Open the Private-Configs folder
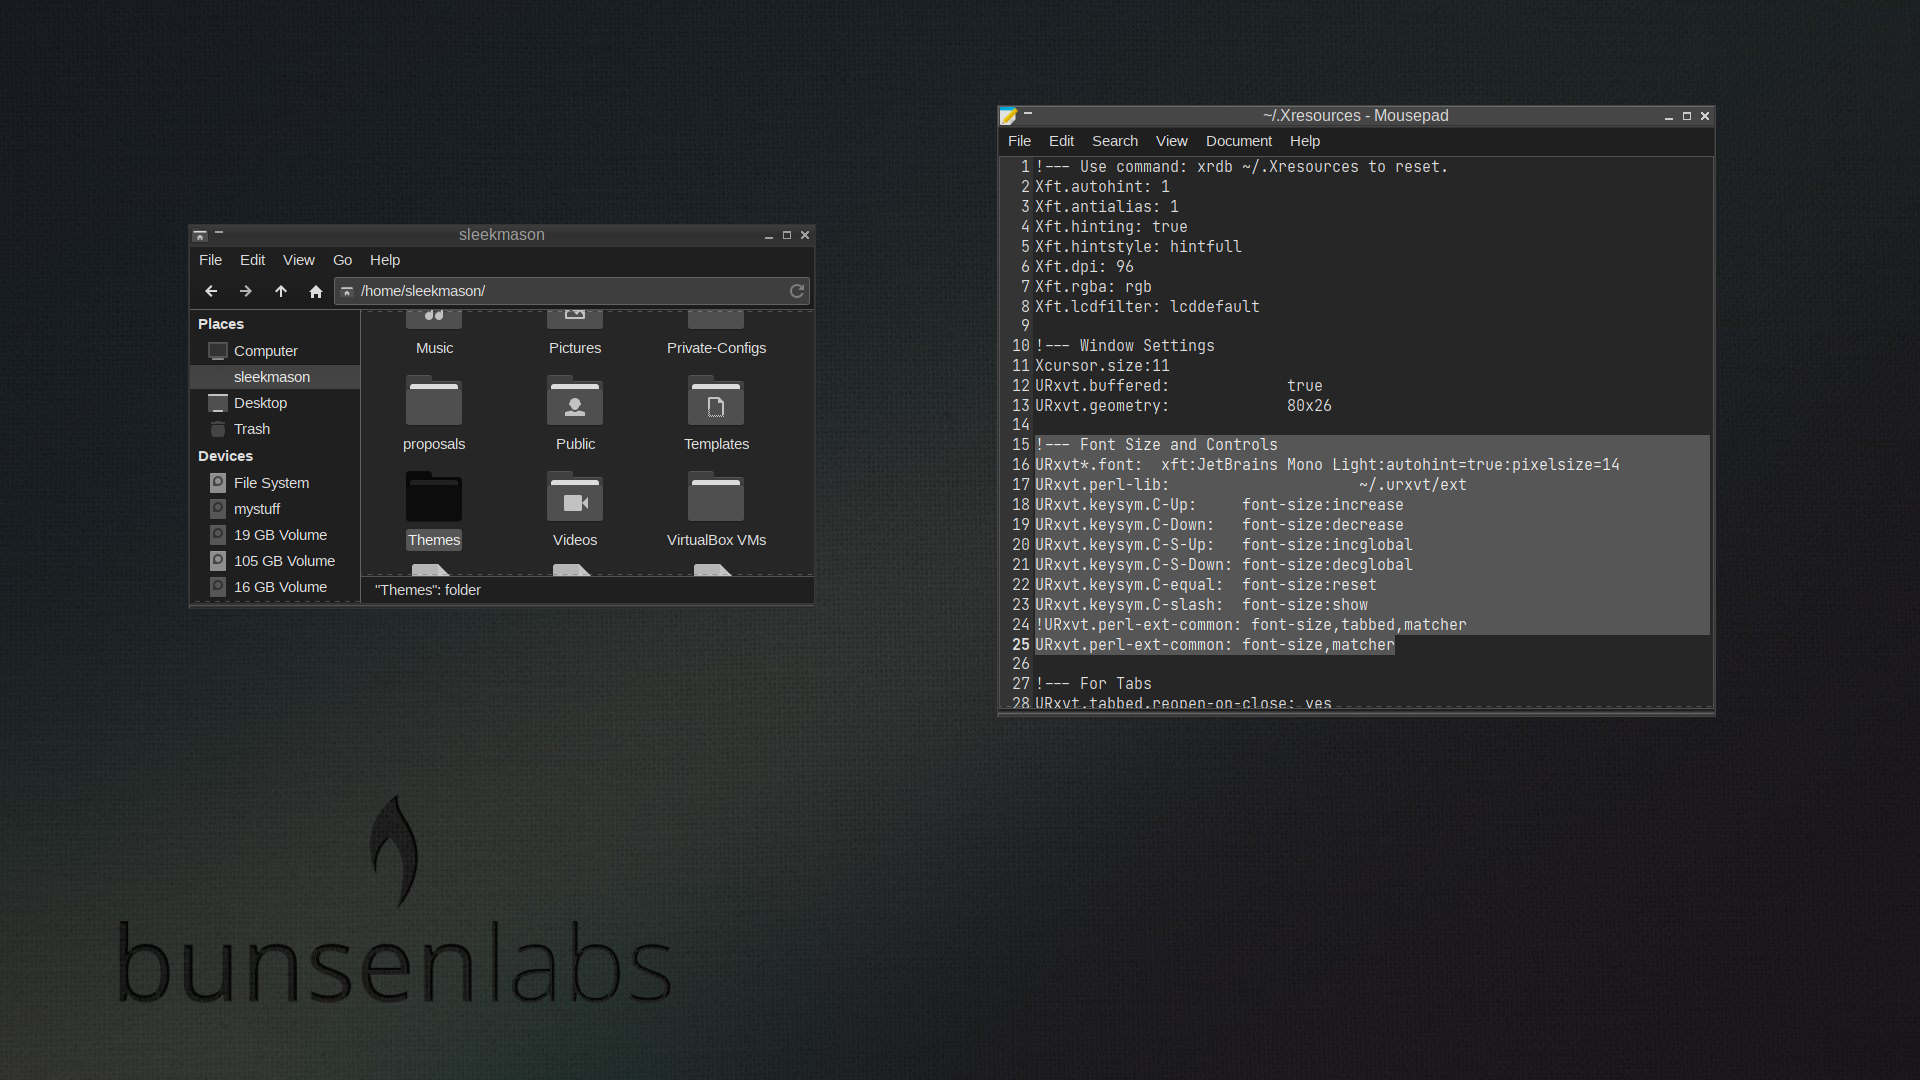Viewport: 1920px width, 1080px height. (x=716, y=335)
